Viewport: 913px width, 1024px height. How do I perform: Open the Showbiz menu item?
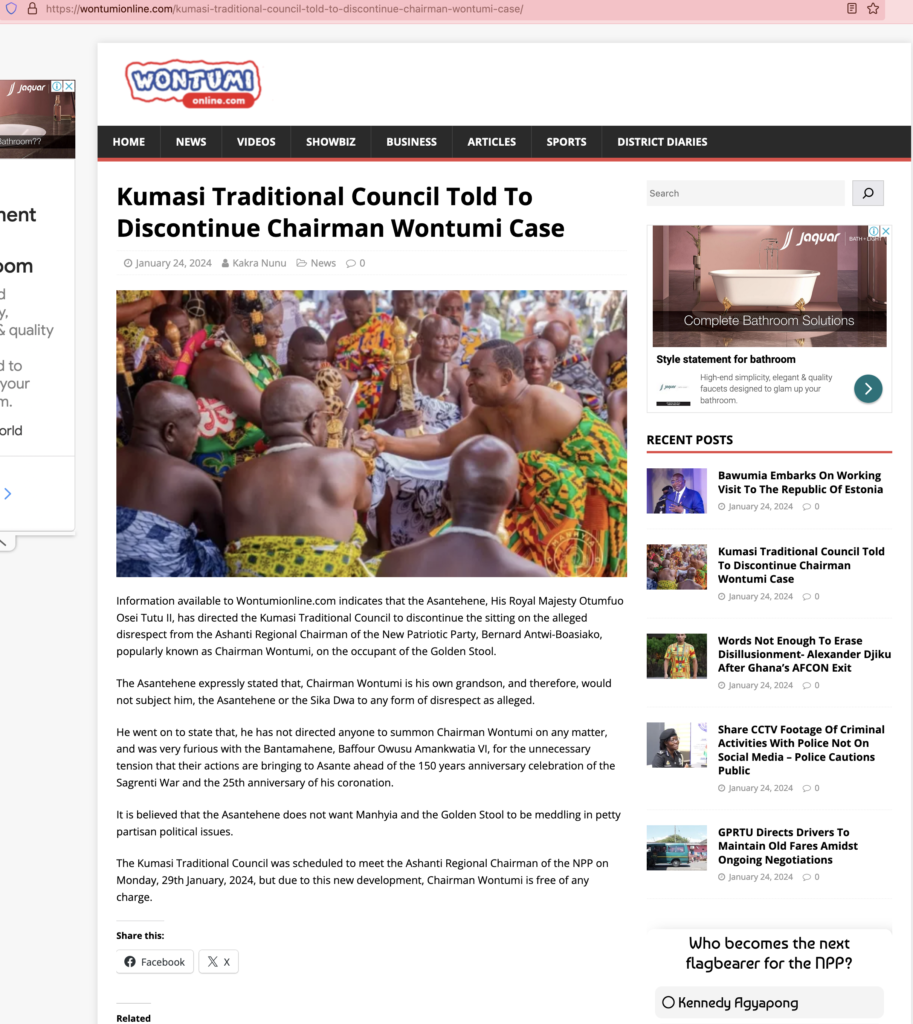pos(331,142)
